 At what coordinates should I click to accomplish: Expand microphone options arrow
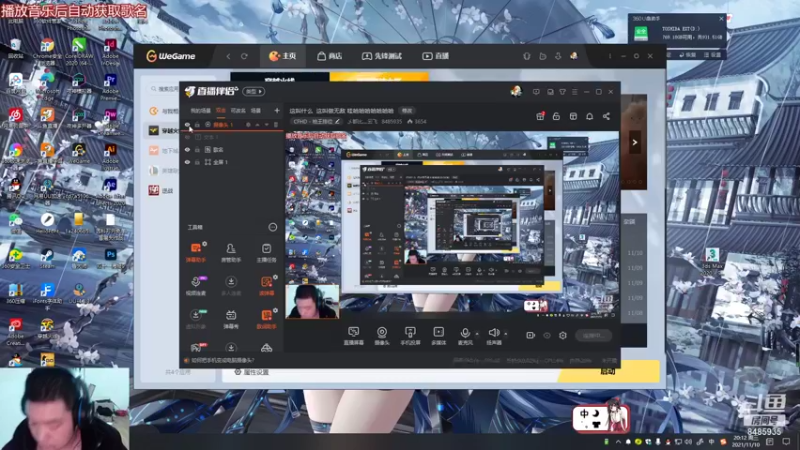477,334
